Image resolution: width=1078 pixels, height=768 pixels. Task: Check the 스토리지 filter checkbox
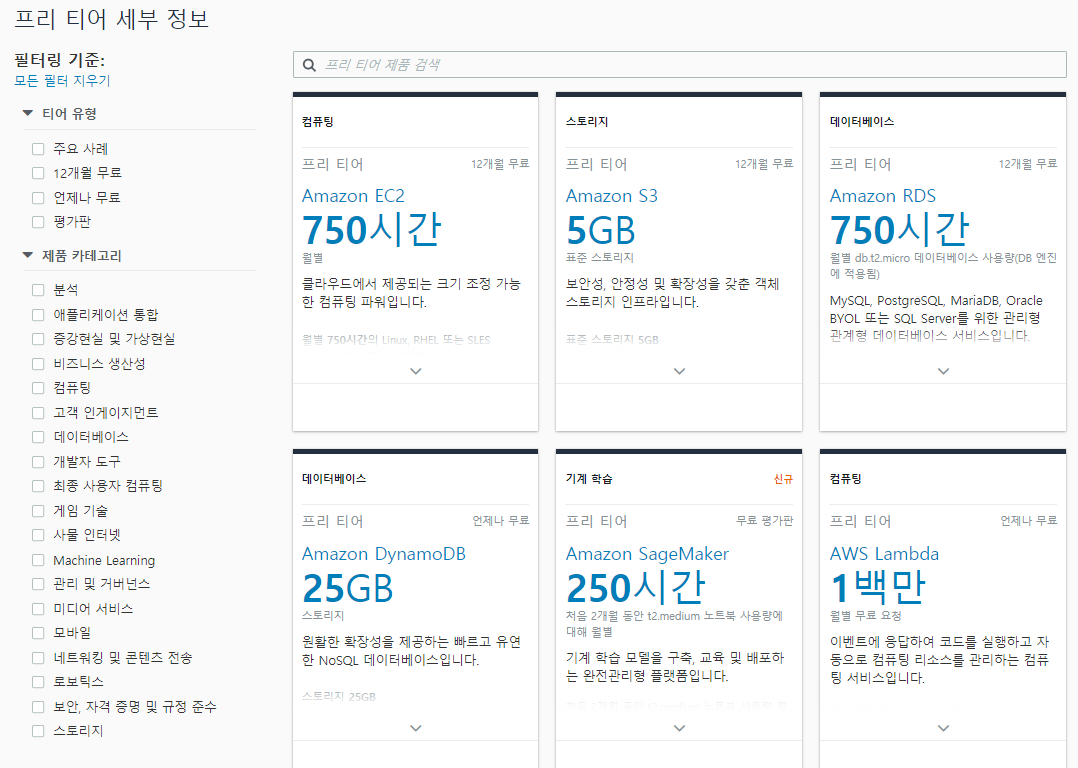(38, 731)
